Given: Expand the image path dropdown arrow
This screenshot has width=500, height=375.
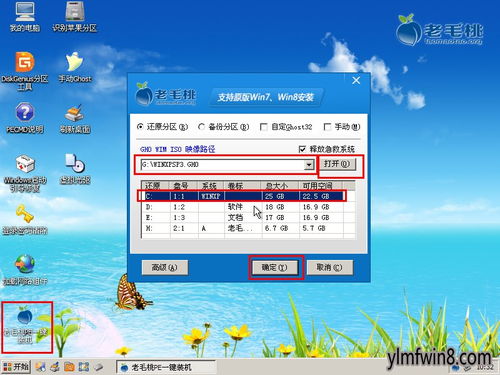Looking at the screenshot, I should click(309, 165).
